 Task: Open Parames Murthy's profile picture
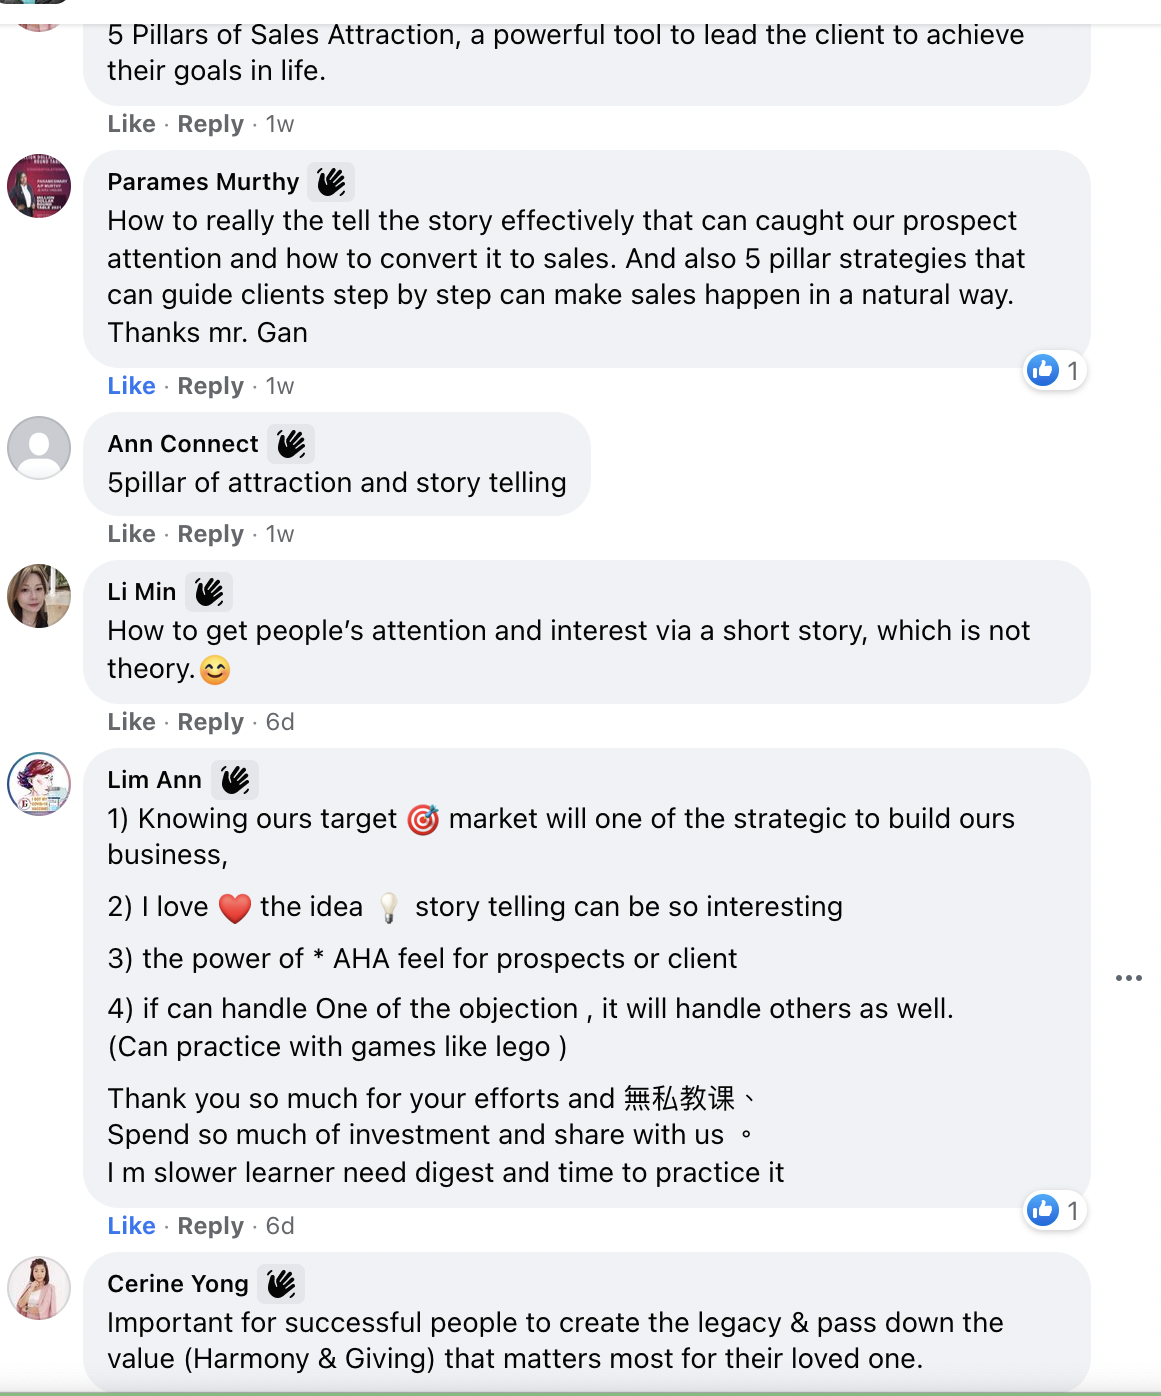(39, 186)
